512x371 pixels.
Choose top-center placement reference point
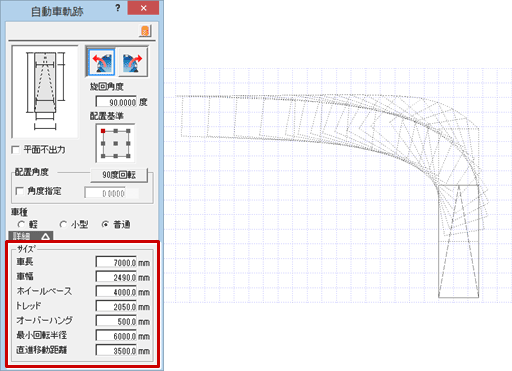(x=116, y=131)
